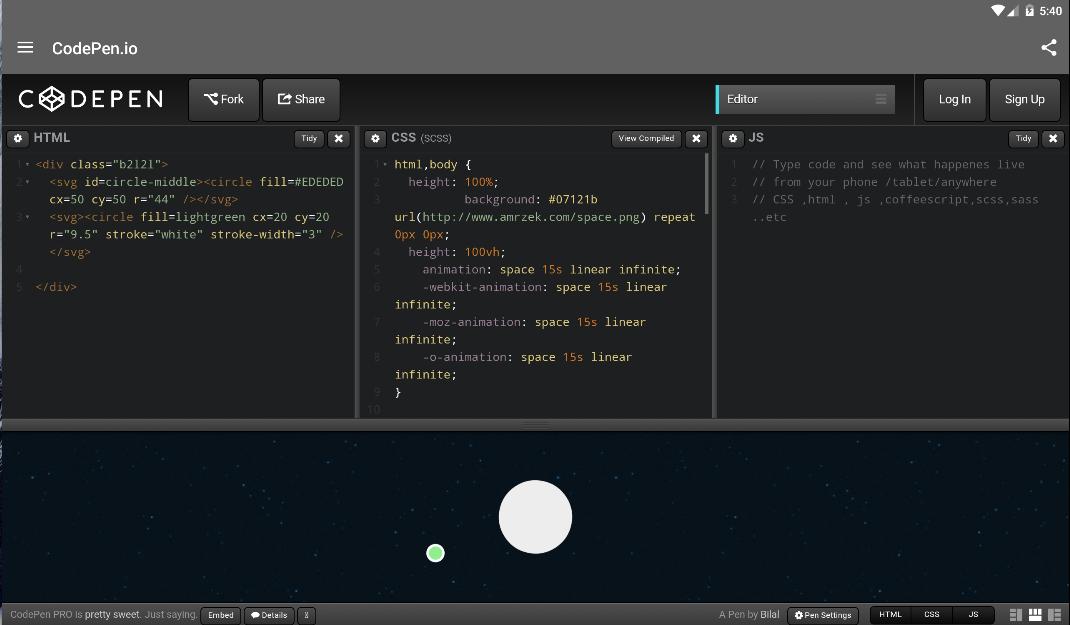Close the HTML editor panel

(x=338, y=139)
